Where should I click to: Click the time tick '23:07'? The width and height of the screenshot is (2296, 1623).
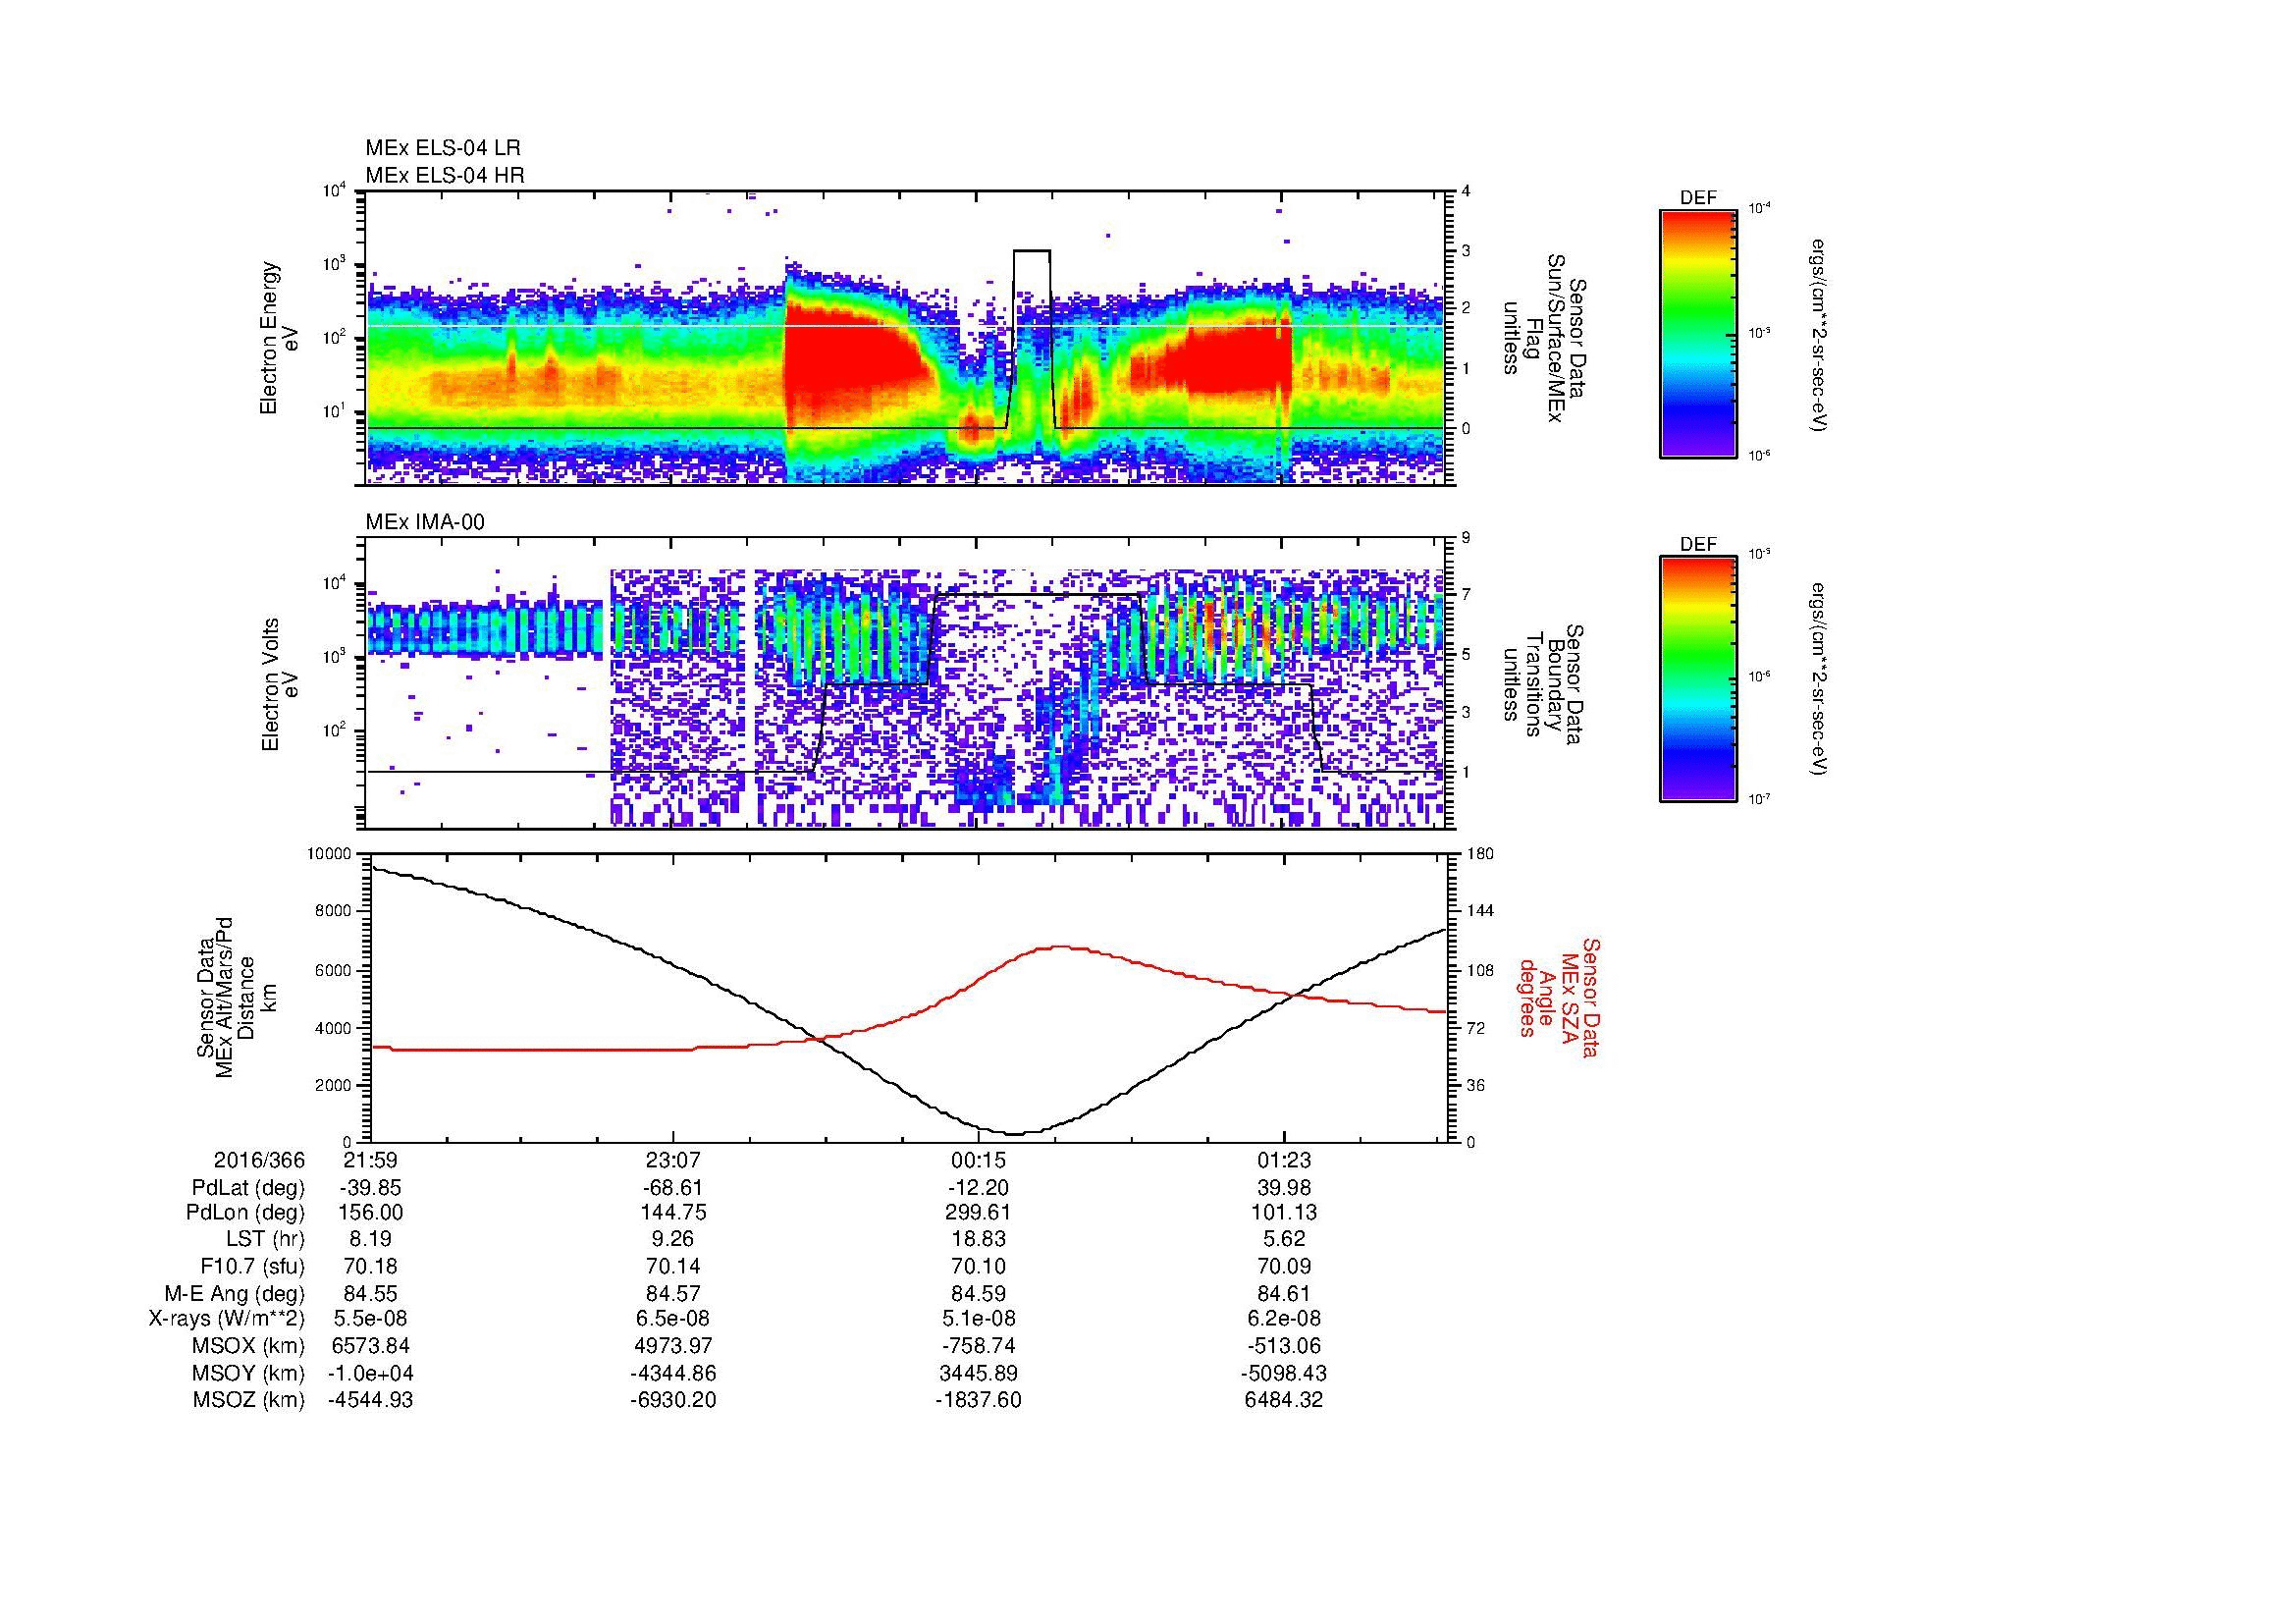click(x=674, y=1160)
